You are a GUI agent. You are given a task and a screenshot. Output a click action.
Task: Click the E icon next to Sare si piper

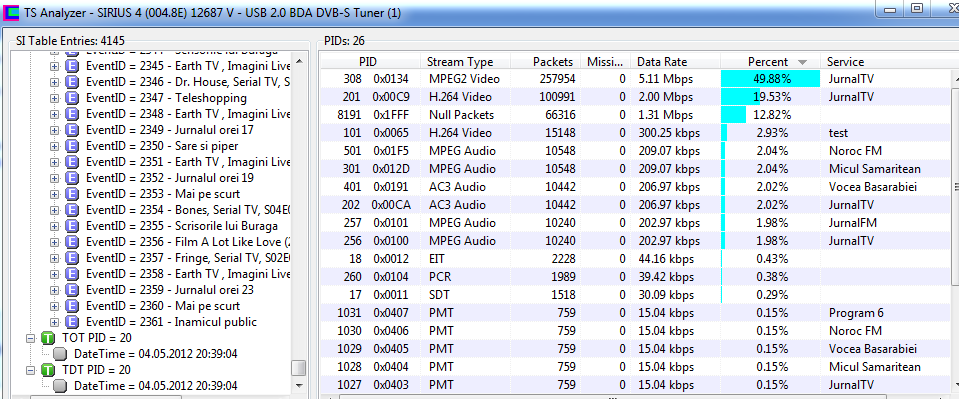coord(73,146)
